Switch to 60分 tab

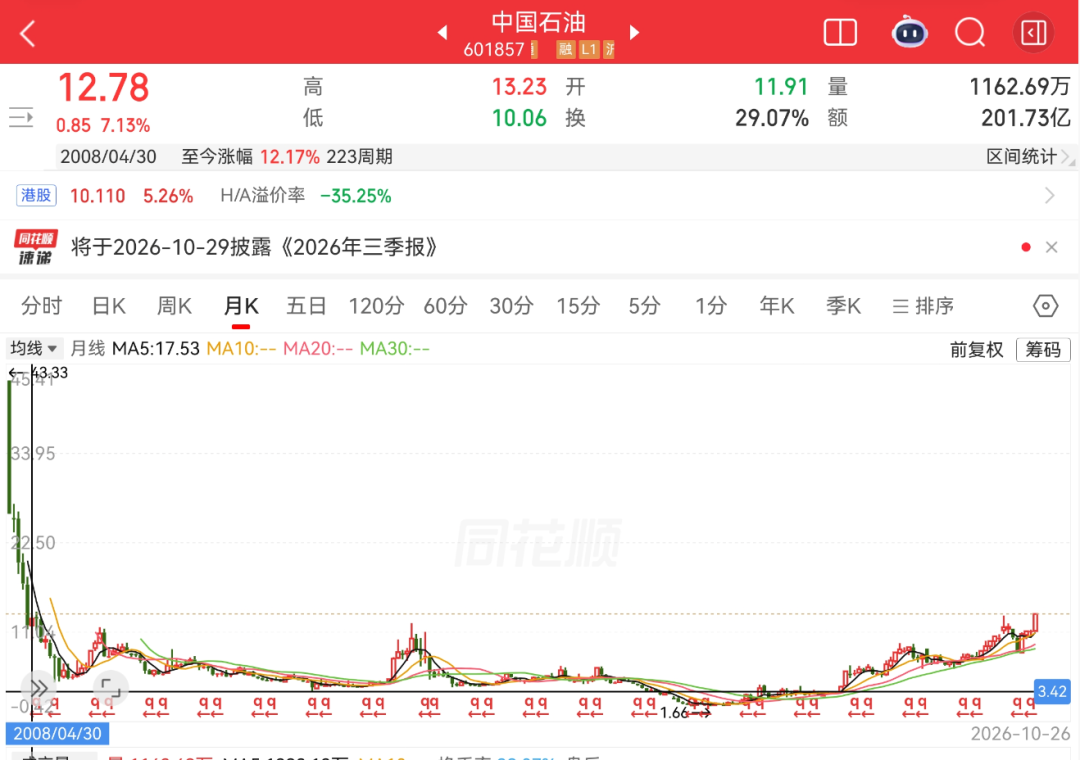click(446, 305)
